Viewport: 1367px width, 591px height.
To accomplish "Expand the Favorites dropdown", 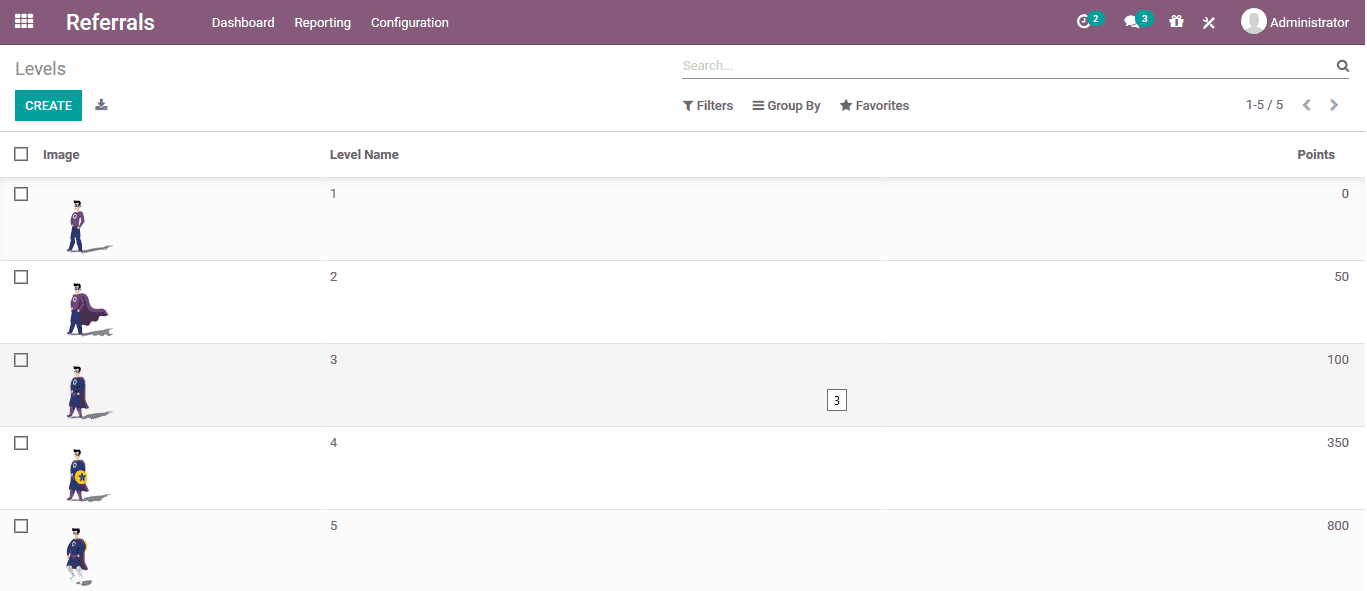I will (x=875, y=106).
